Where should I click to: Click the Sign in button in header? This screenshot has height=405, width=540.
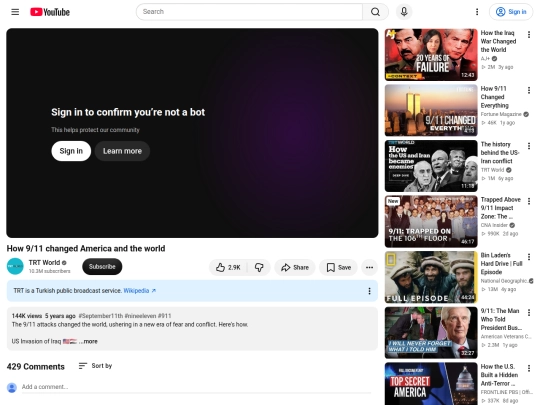511,12
